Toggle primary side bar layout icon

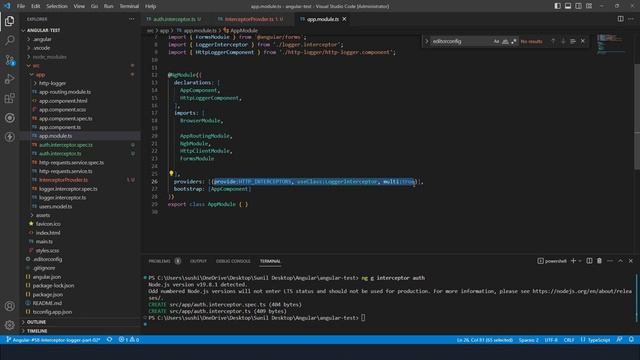[558, 6]
